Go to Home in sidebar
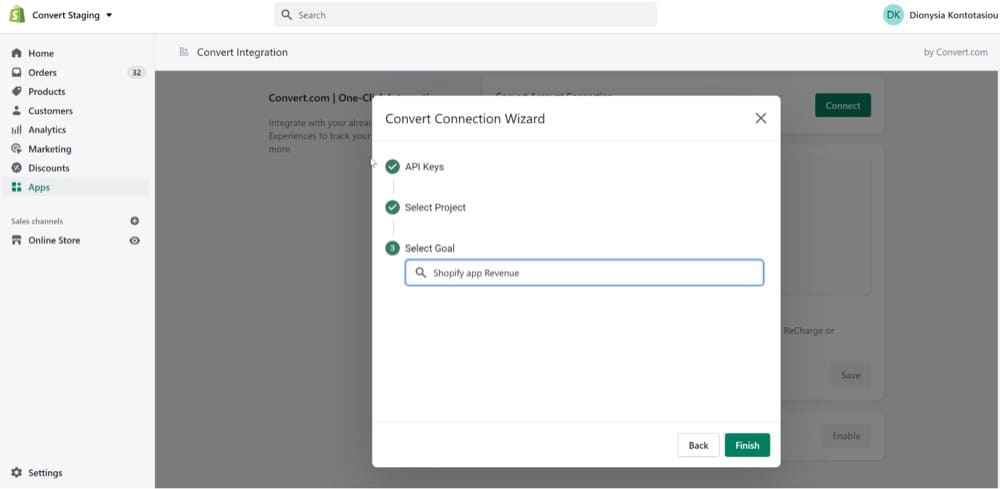The image size is (1000, 489). [41, 53]
